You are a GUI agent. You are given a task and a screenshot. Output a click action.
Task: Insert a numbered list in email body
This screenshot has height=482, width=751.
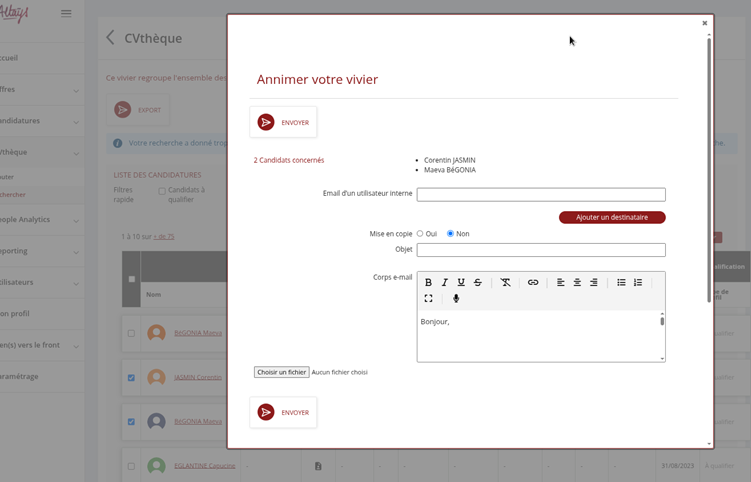638,283
